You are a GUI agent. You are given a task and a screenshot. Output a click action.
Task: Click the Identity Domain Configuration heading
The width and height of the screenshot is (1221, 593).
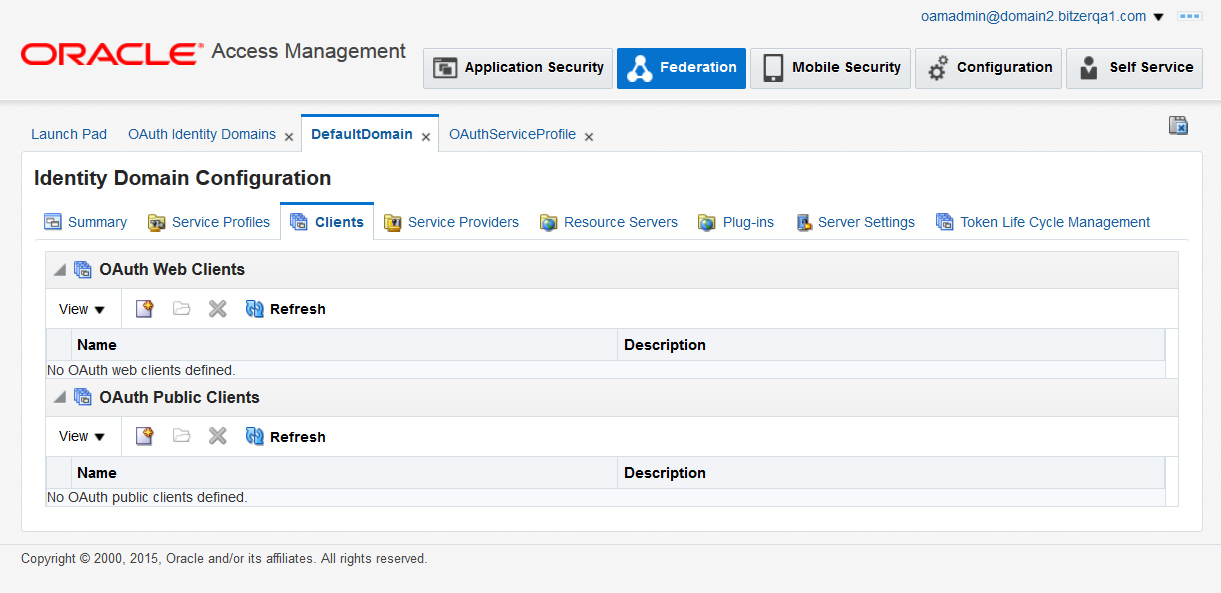183,178
